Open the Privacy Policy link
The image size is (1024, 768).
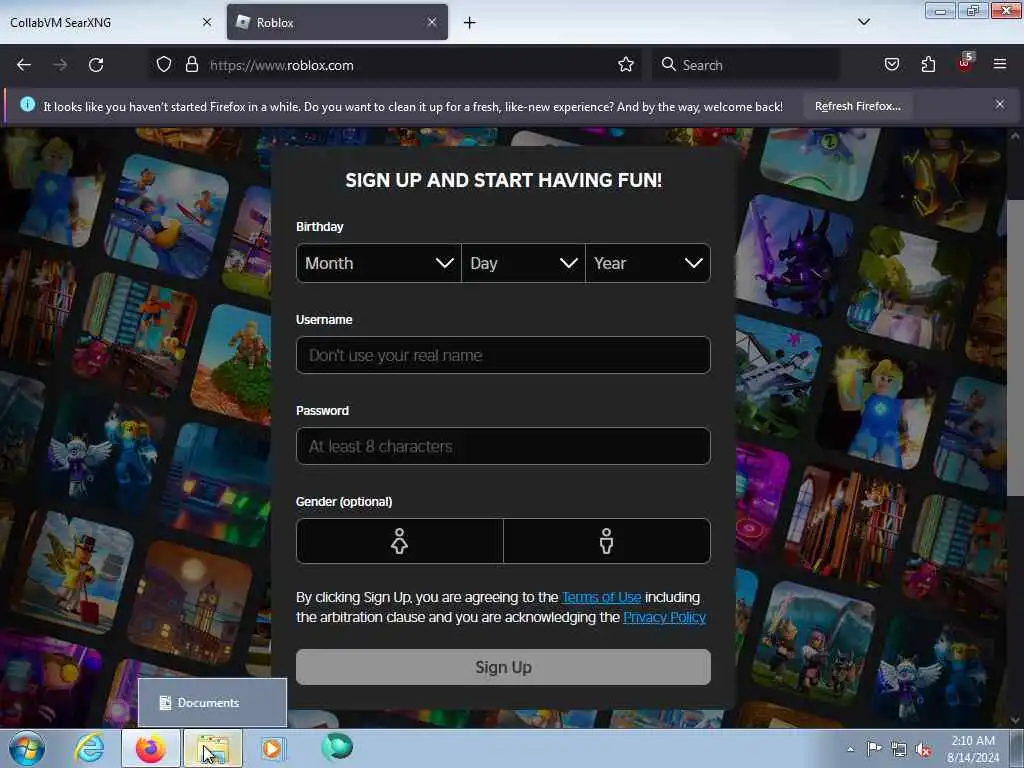tap(664, 617)
